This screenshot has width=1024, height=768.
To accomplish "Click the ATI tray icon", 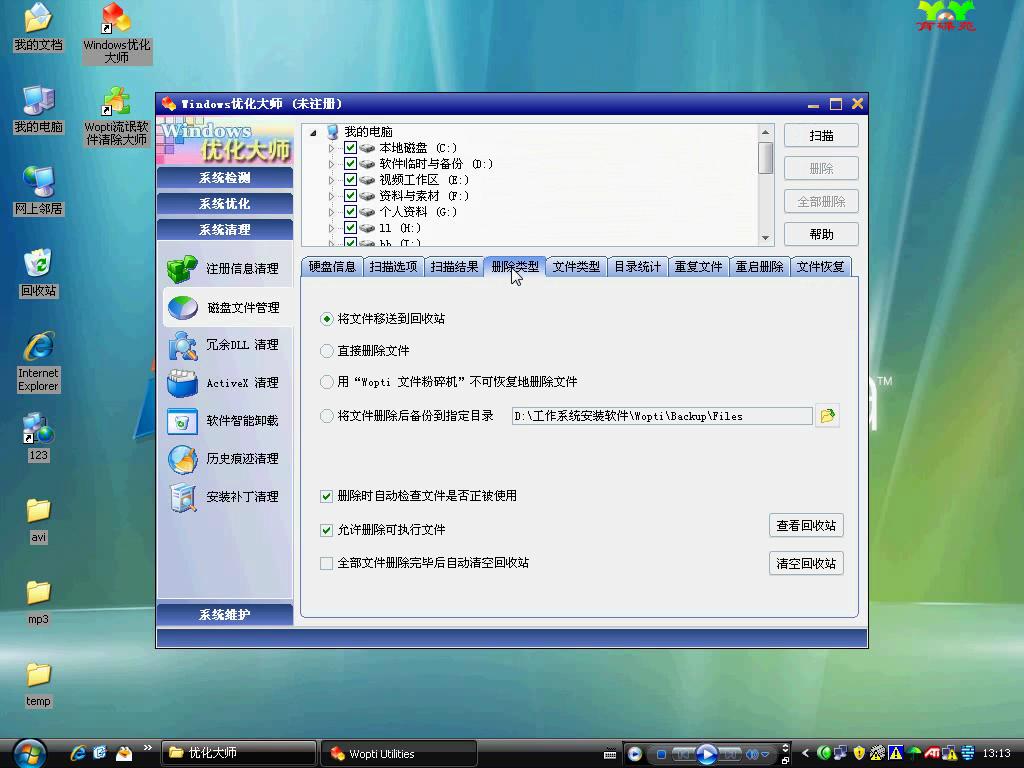I will click(931, 754).
